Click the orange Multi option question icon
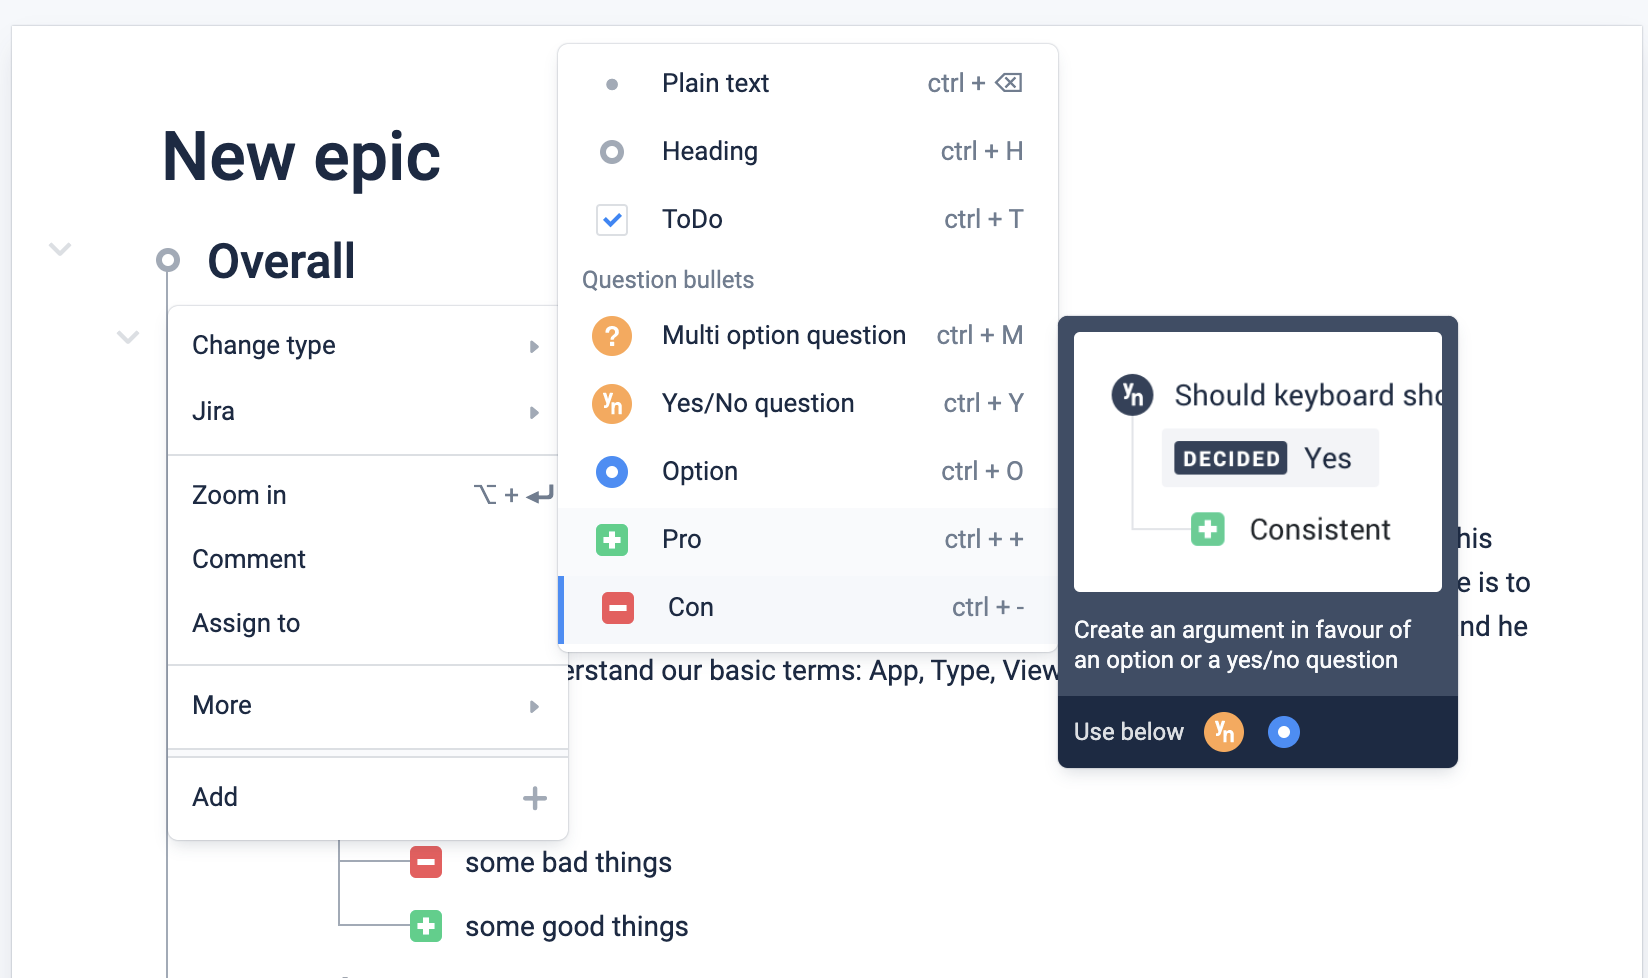 pyautogui.click(x=612, y=336)
